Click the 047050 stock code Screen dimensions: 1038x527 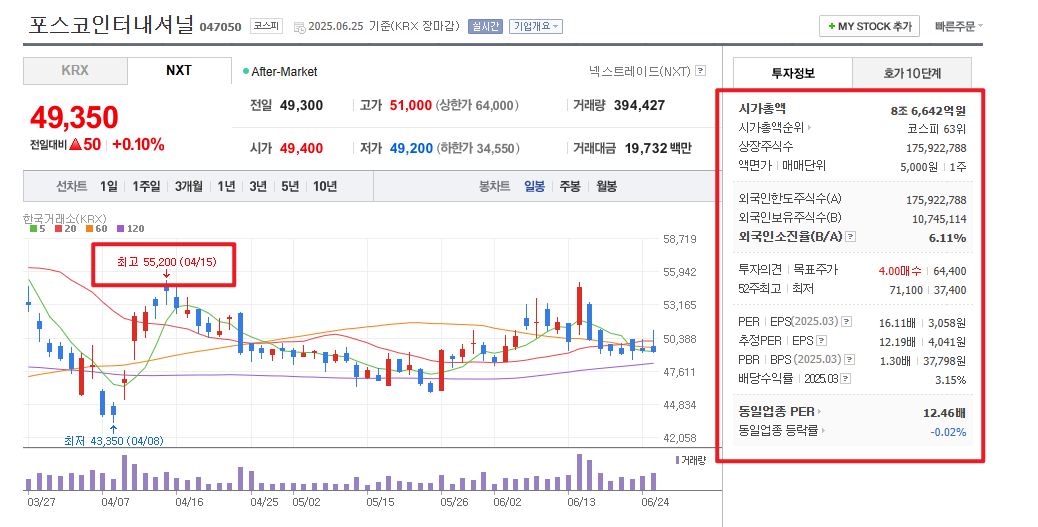[x=220, y=27]
